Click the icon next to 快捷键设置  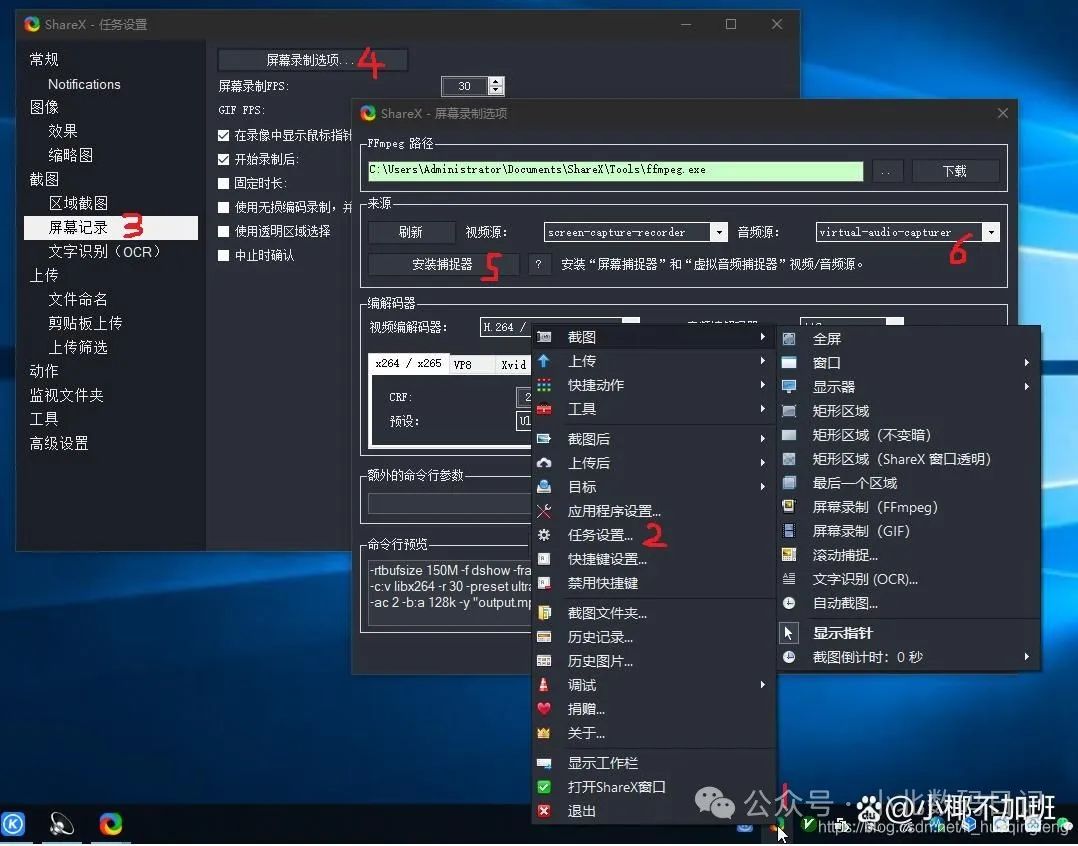(544, 559)
